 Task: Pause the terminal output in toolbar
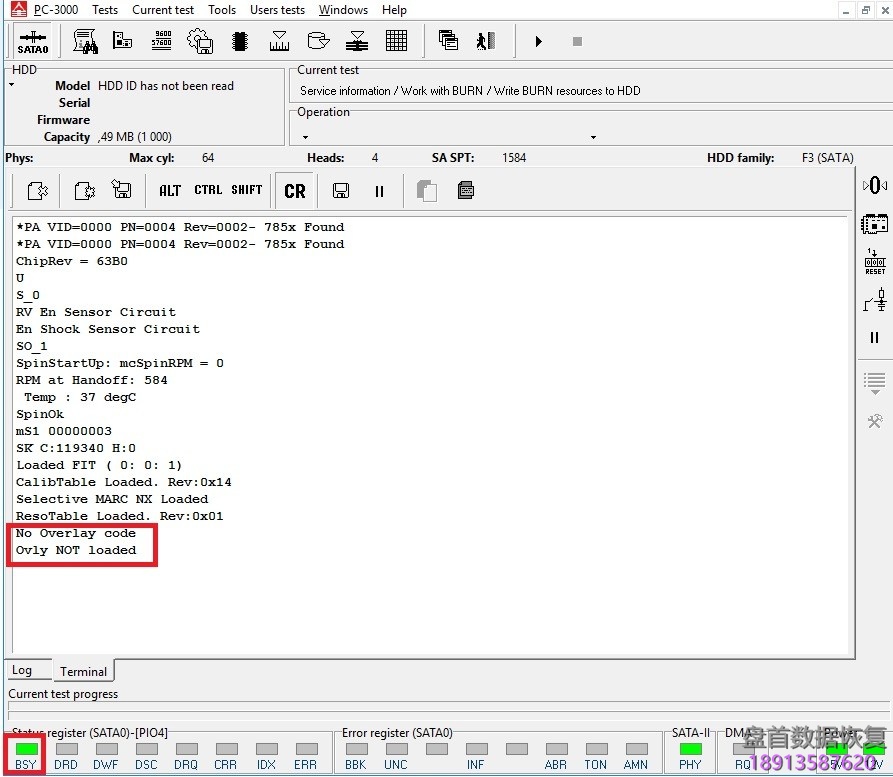(379, 190)
